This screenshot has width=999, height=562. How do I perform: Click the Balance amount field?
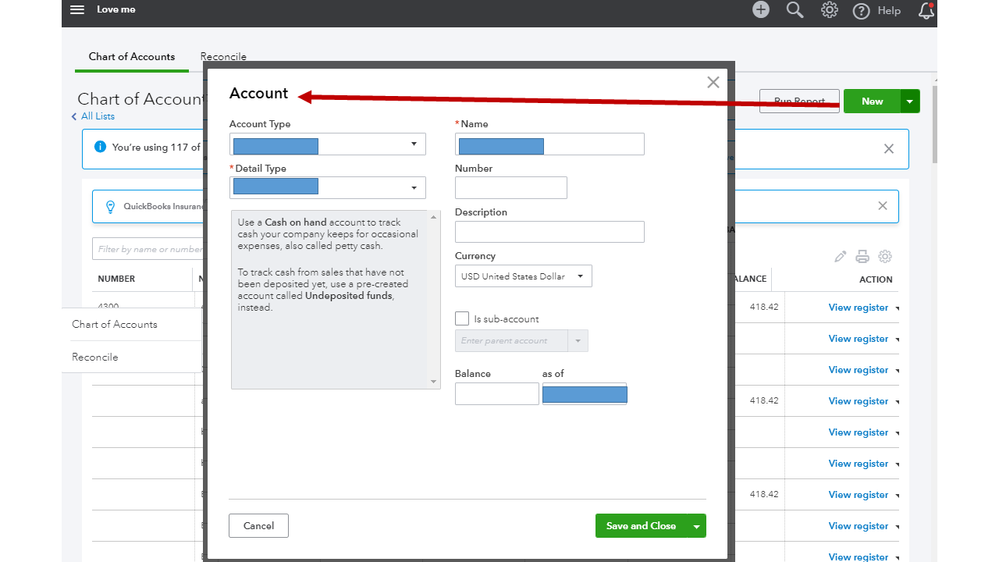[496, 394]
